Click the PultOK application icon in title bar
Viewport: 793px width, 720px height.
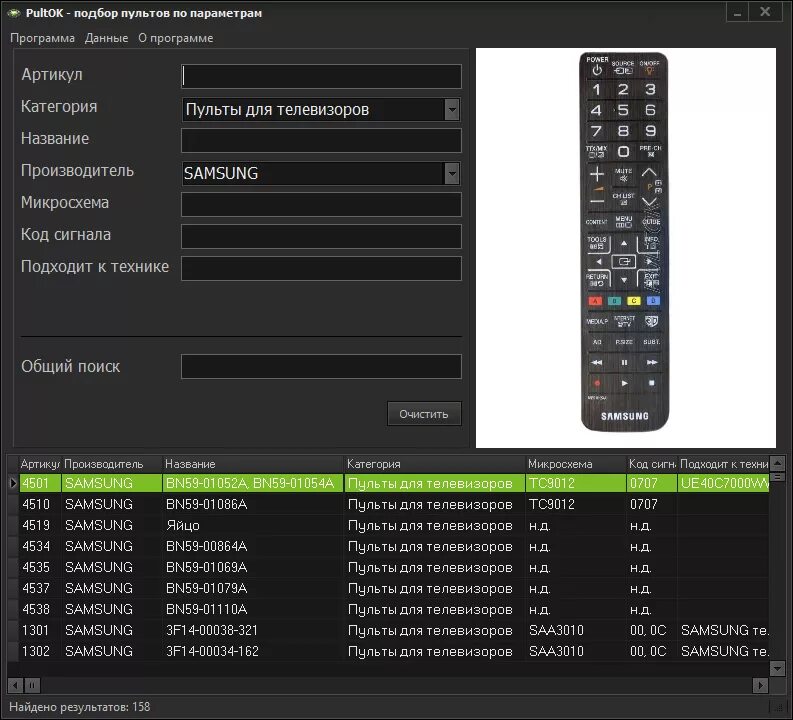point(14,13)
